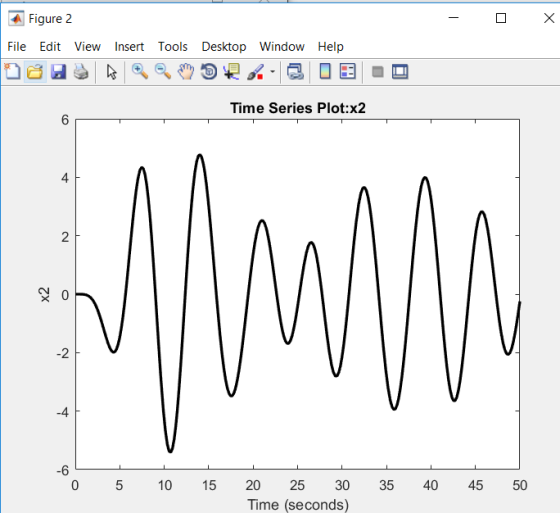Print the figure with the printer icon
Image resolution: width=560 pixels, height=513 pixels.
pos(81,71)
